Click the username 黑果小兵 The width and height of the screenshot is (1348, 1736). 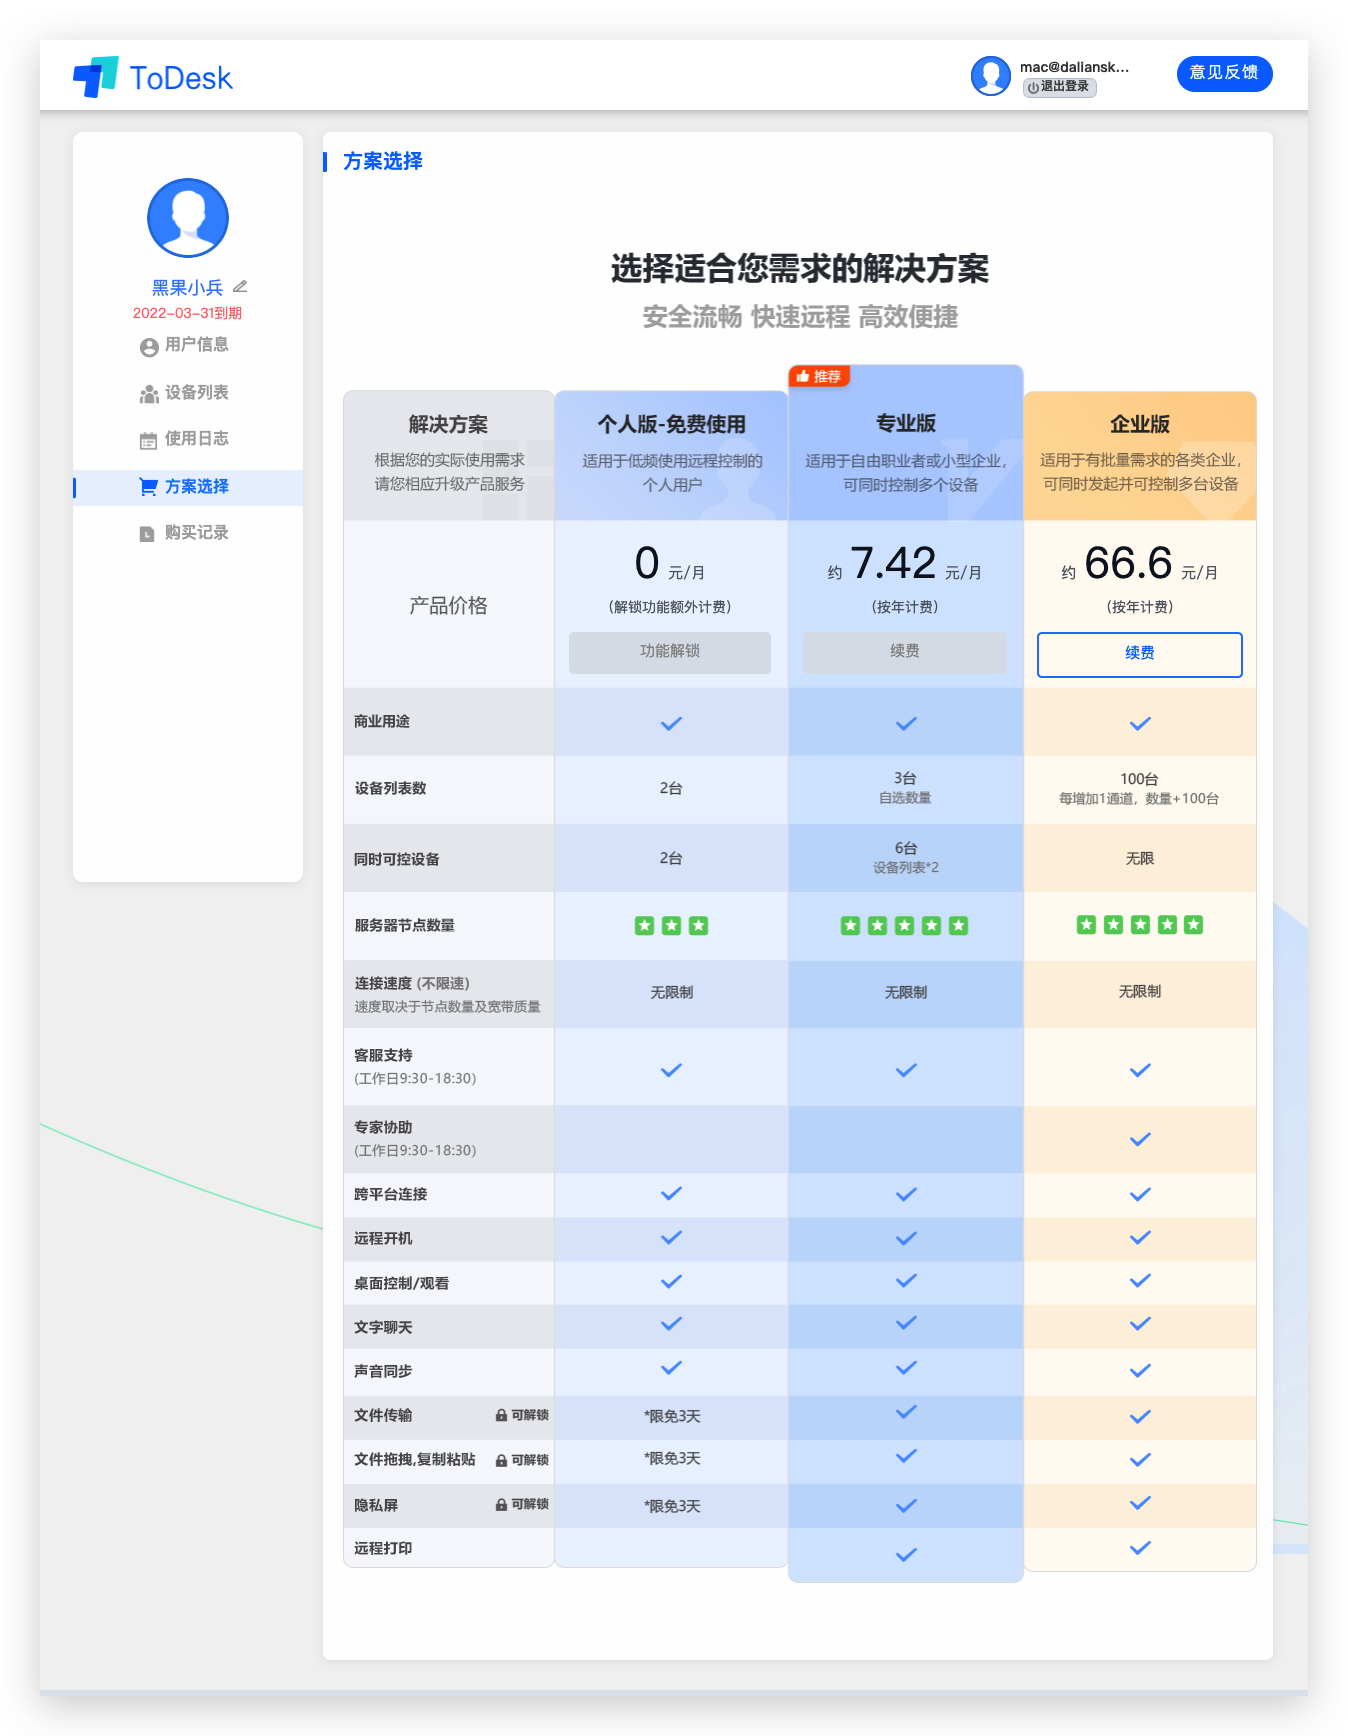click(x=188, y=288)
